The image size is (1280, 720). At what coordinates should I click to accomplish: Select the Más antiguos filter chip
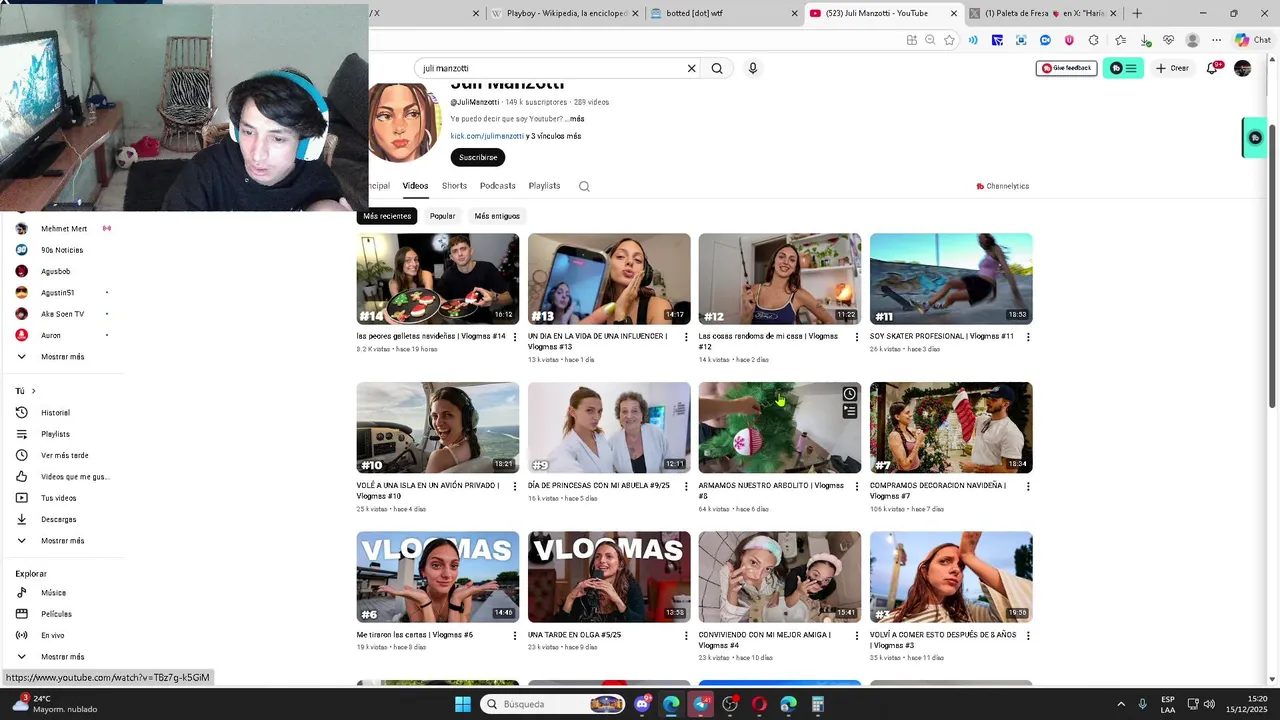(497, 216)
